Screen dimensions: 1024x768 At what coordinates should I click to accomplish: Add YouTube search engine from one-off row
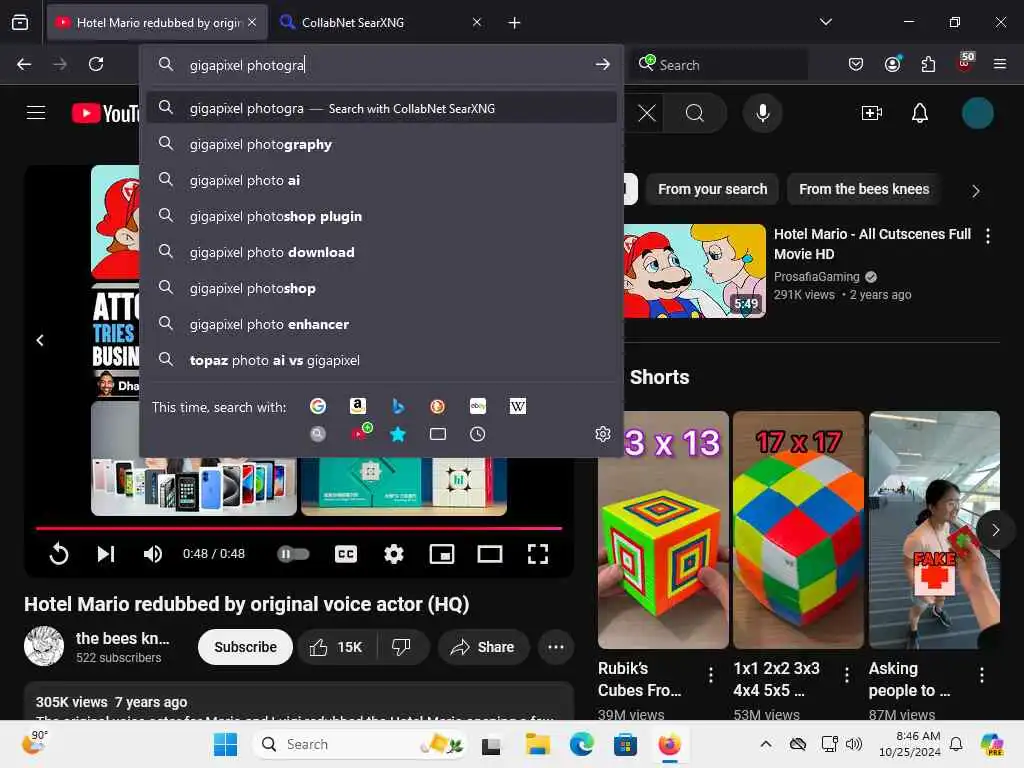pyautogui.click(x=360, y=432)
